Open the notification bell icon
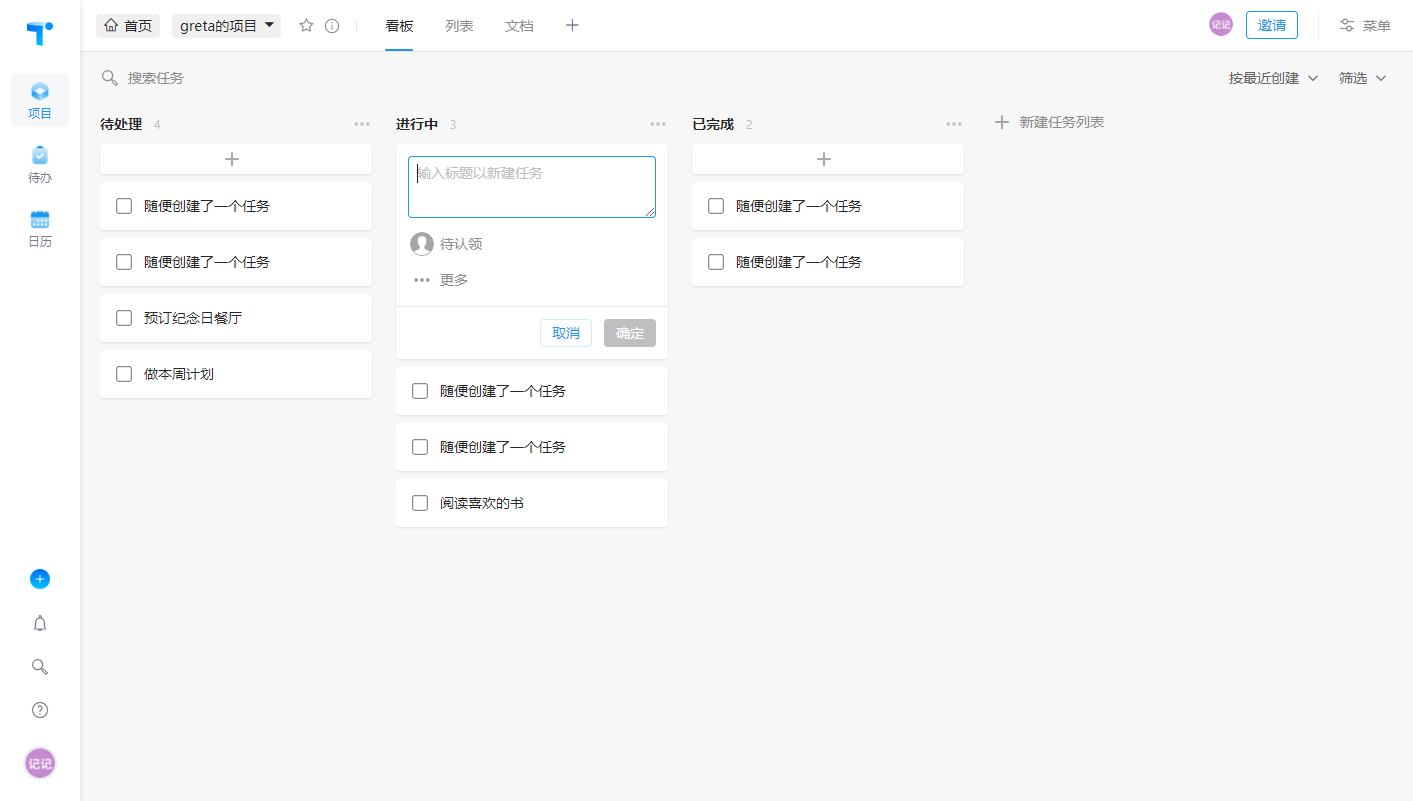The height and width of the screenshot is (801, 1413). [x=40, y=623]
